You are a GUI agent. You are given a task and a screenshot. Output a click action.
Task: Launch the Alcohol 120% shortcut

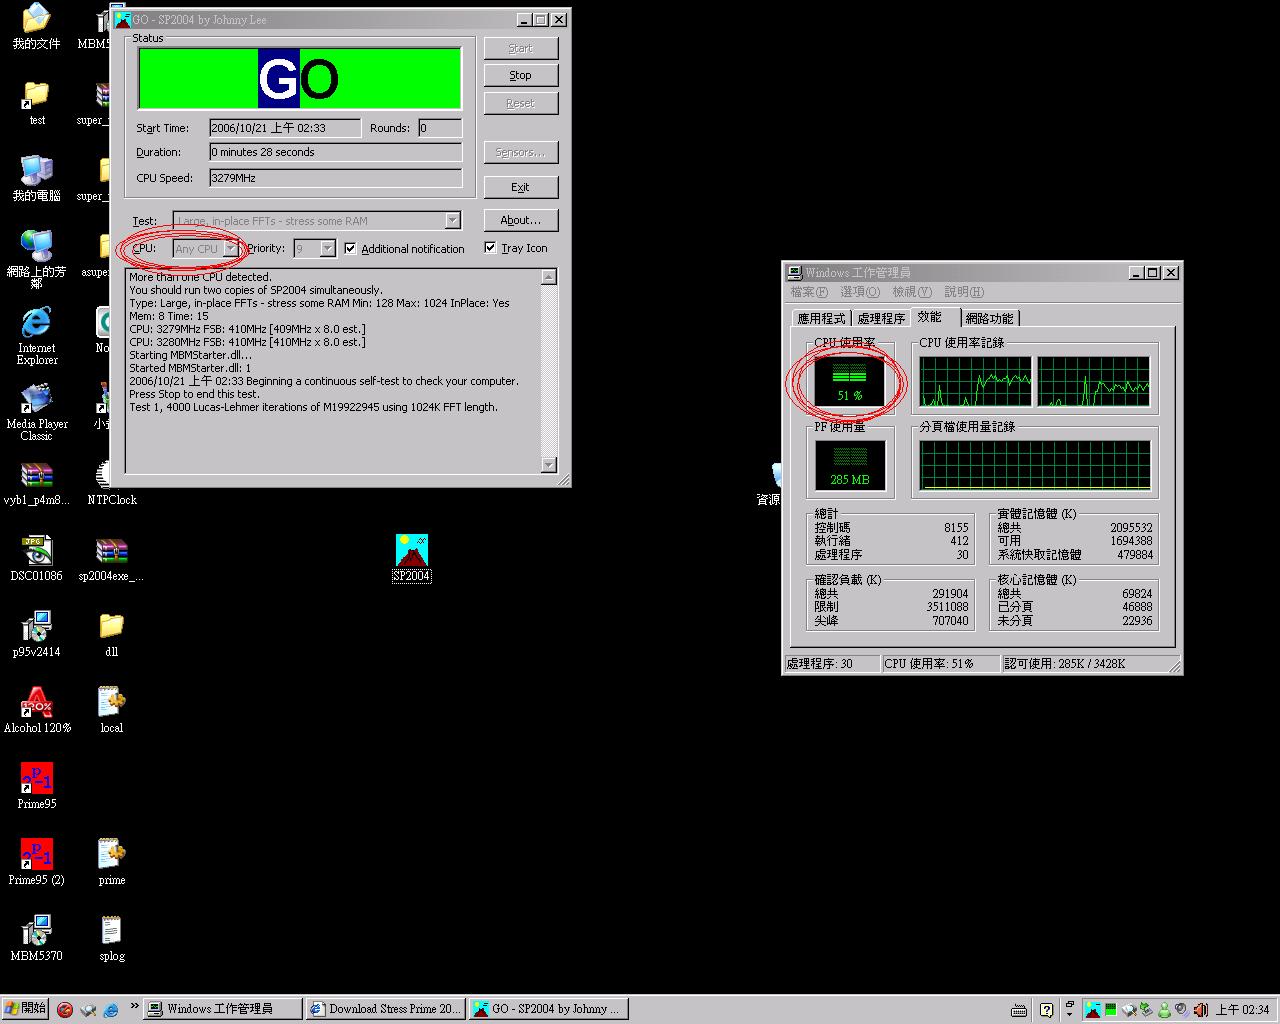coord(36,711)
